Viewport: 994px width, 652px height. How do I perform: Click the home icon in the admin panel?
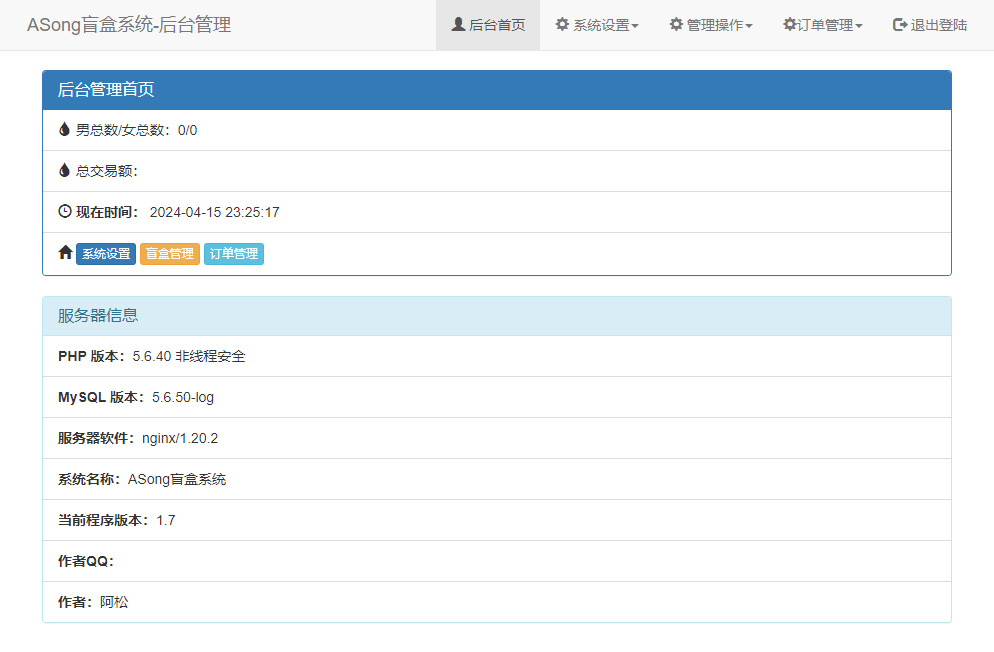pyautogui.click(x=65, y=253)
